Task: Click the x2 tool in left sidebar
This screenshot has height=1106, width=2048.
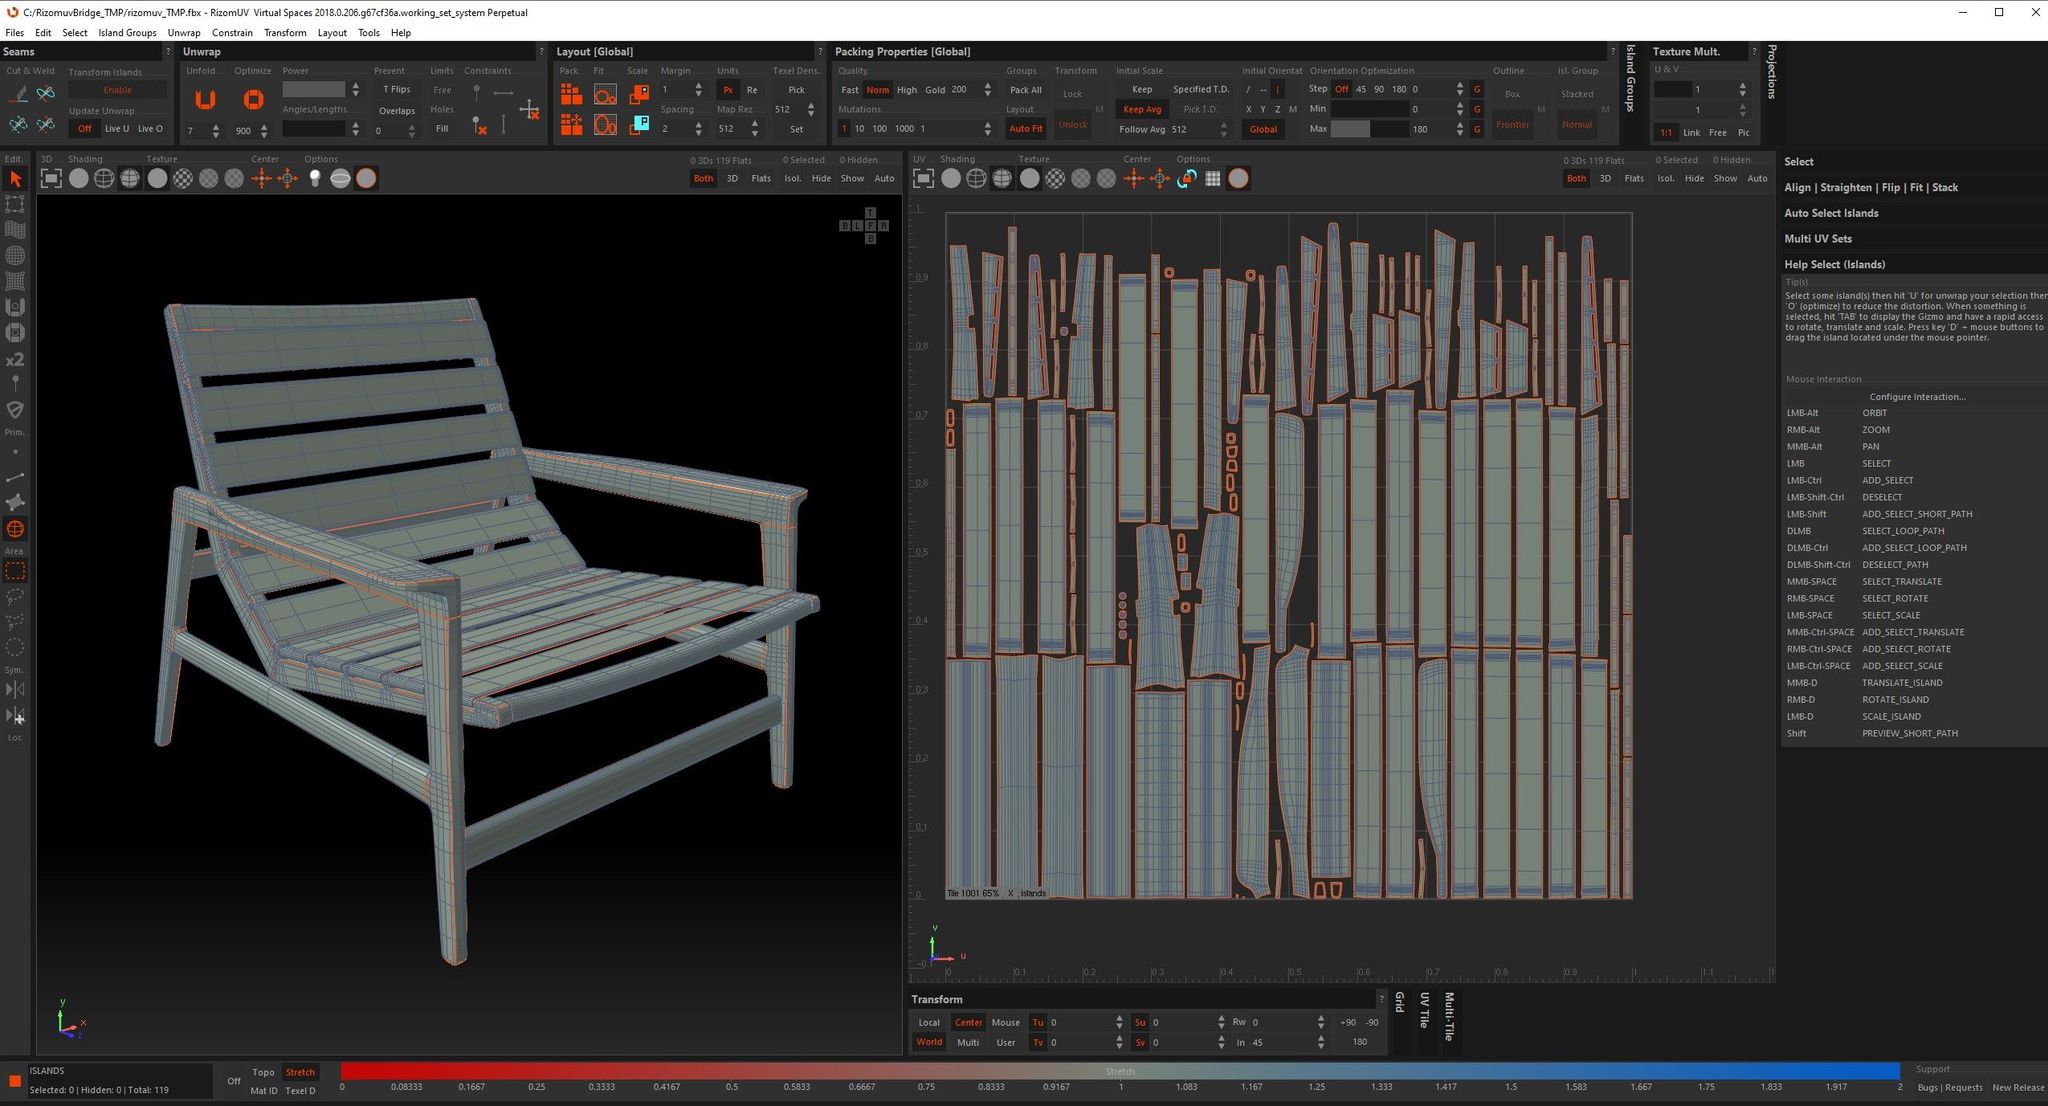Action: coord(15,359)
